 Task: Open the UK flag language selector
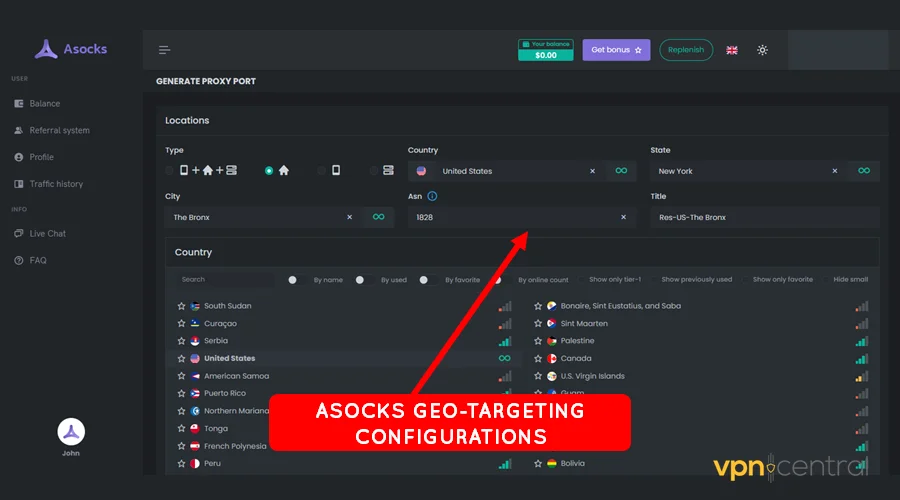732,50
